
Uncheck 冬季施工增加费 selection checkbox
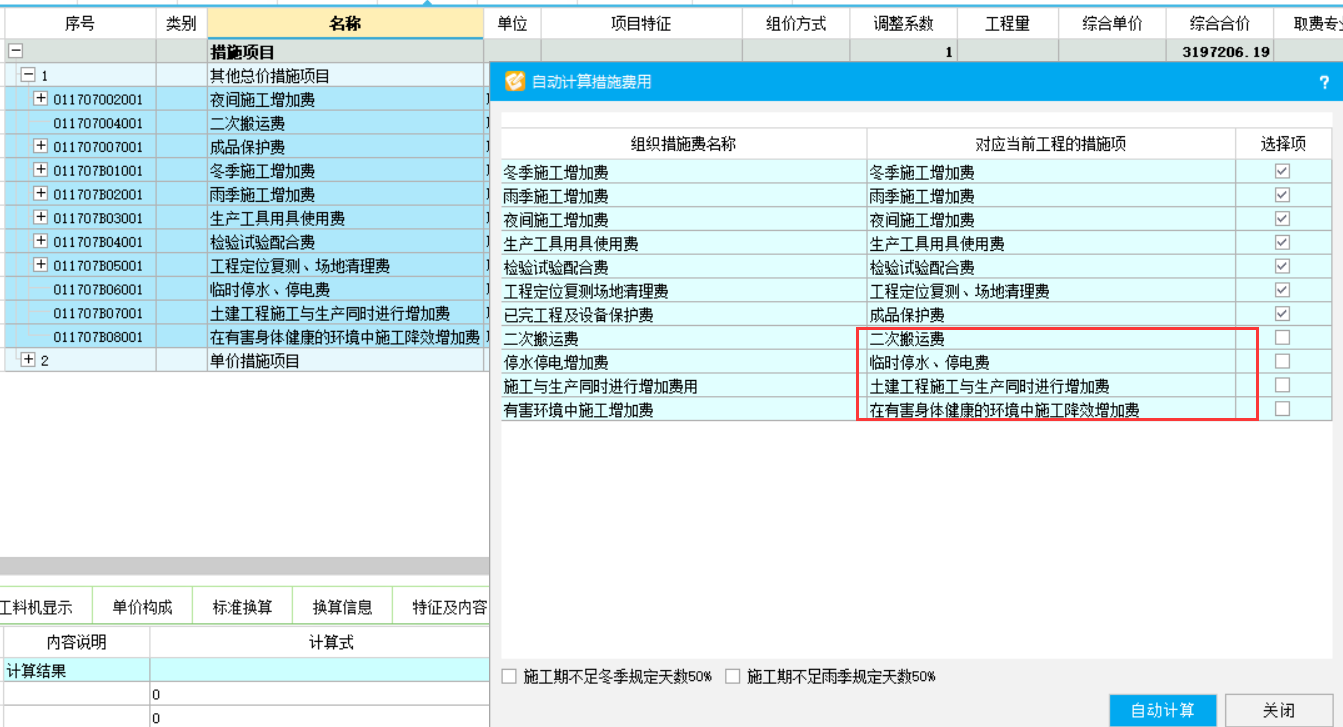(1282, 171)
